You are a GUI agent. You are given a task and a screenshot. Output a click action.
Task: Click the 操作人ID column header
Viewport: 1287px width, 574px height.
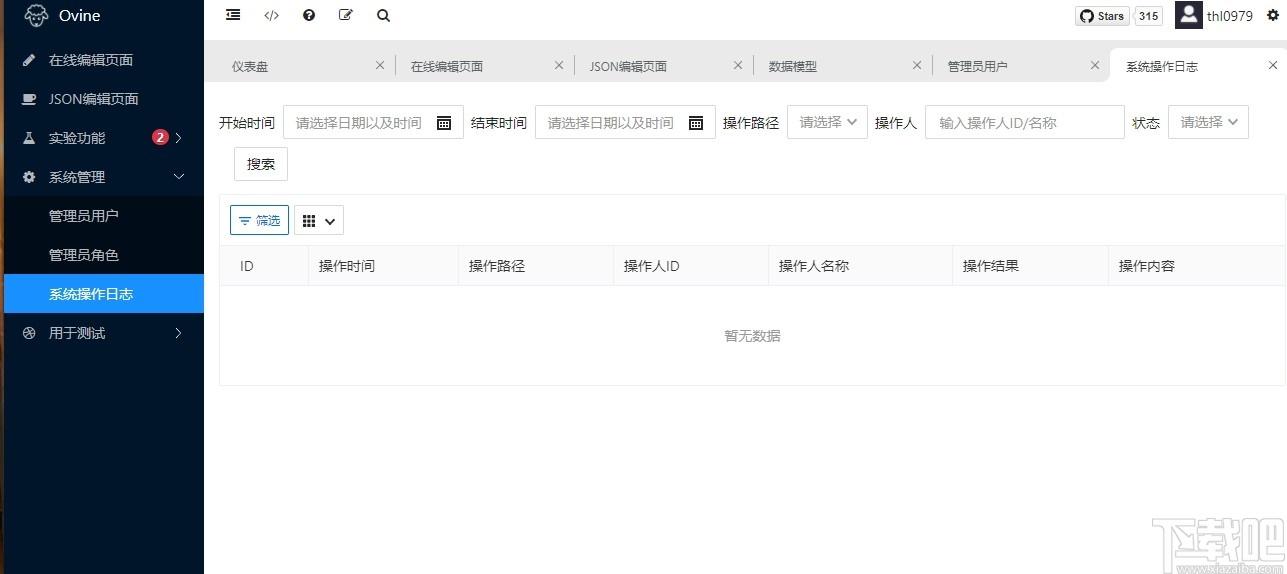[x=691, y=266]
